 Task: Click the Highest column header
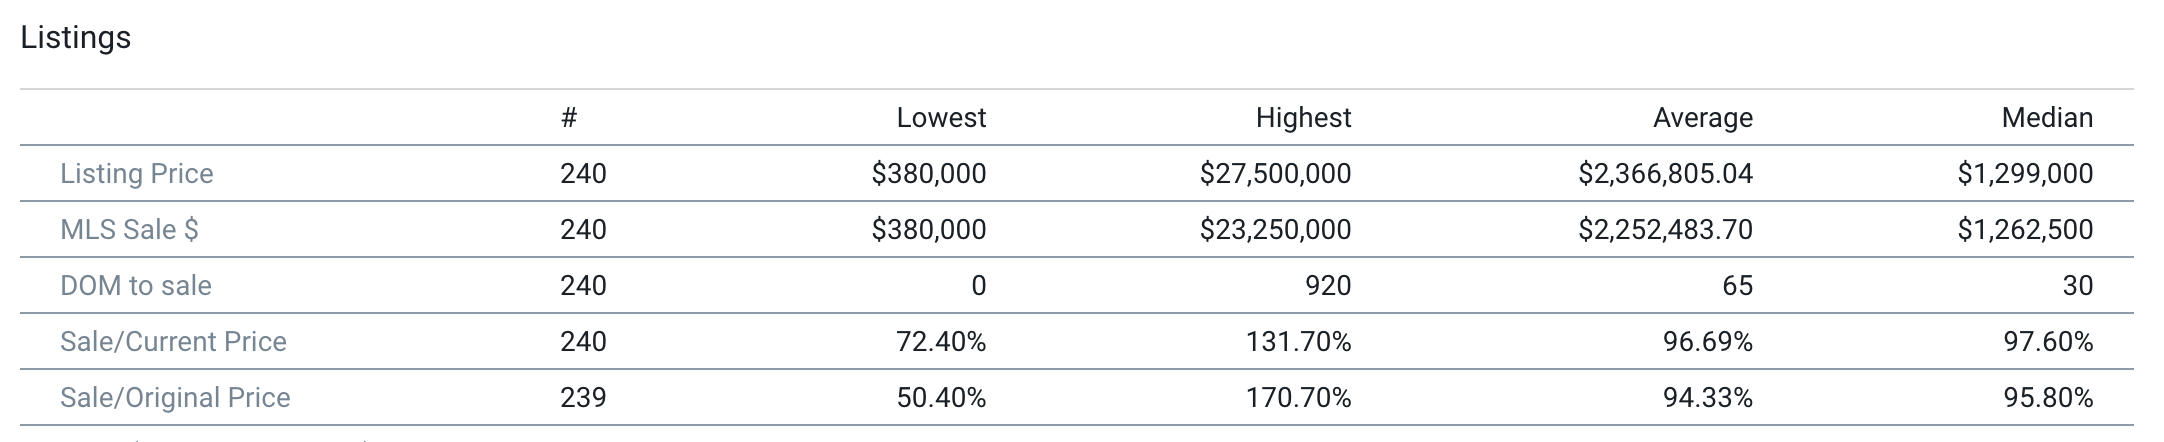[1302, 118]
